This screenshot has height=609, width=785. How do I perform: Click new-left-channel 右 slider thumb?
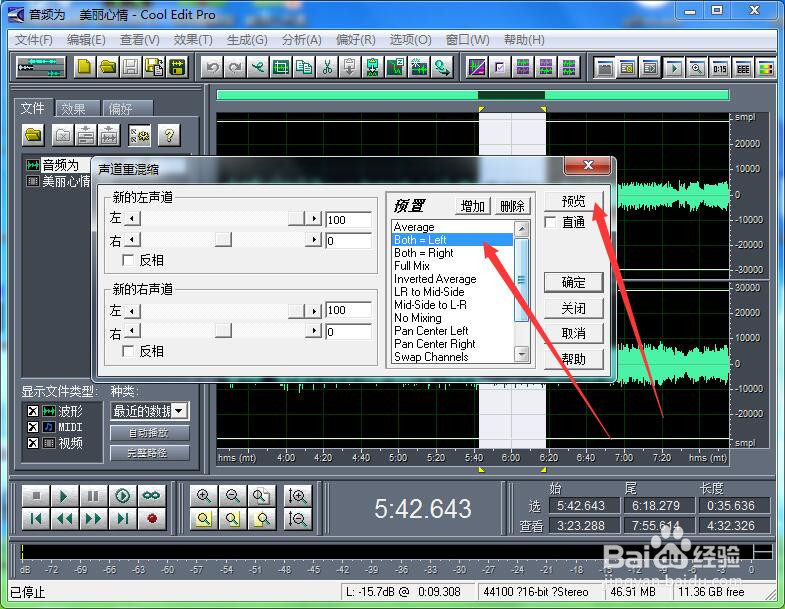[x=223, y=239]
